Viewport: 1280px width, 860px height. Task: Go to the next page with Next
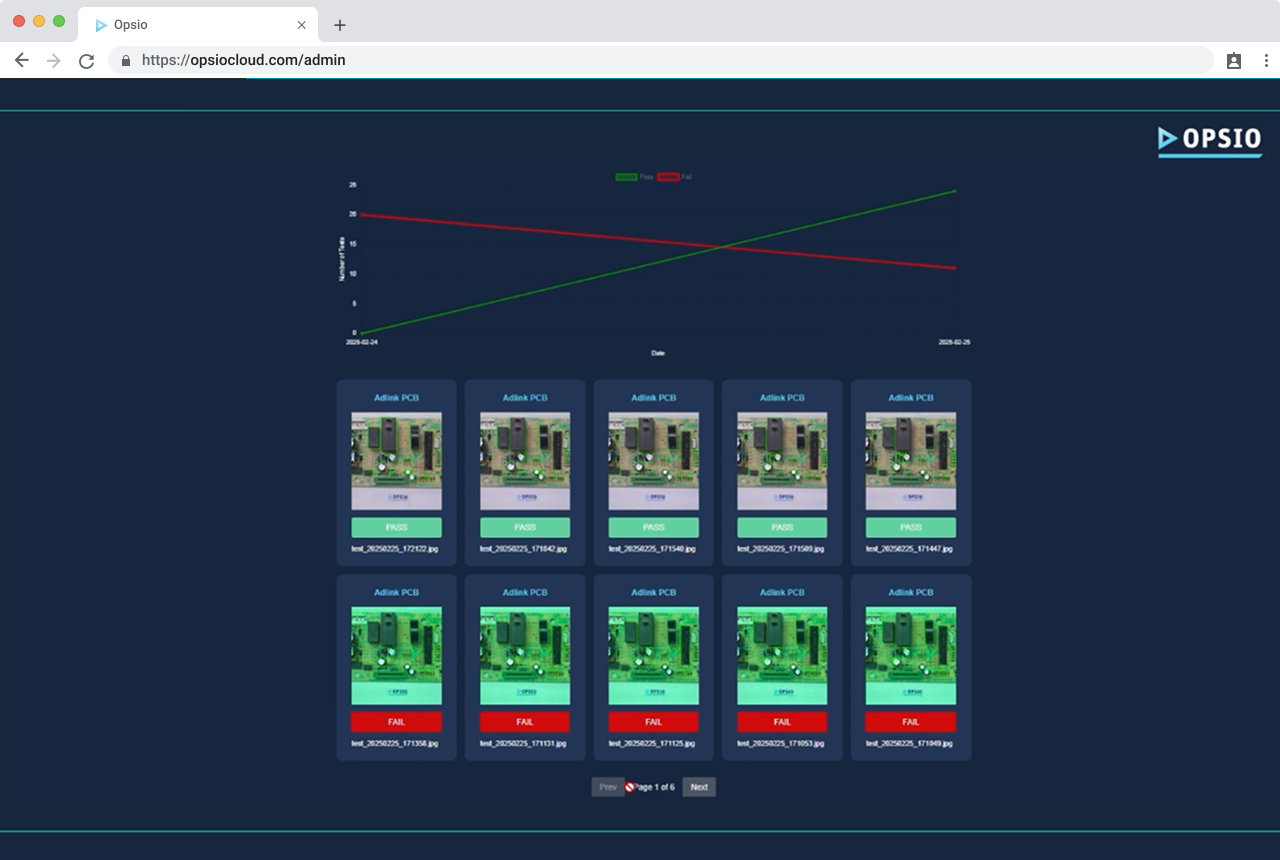pos(699,787)
